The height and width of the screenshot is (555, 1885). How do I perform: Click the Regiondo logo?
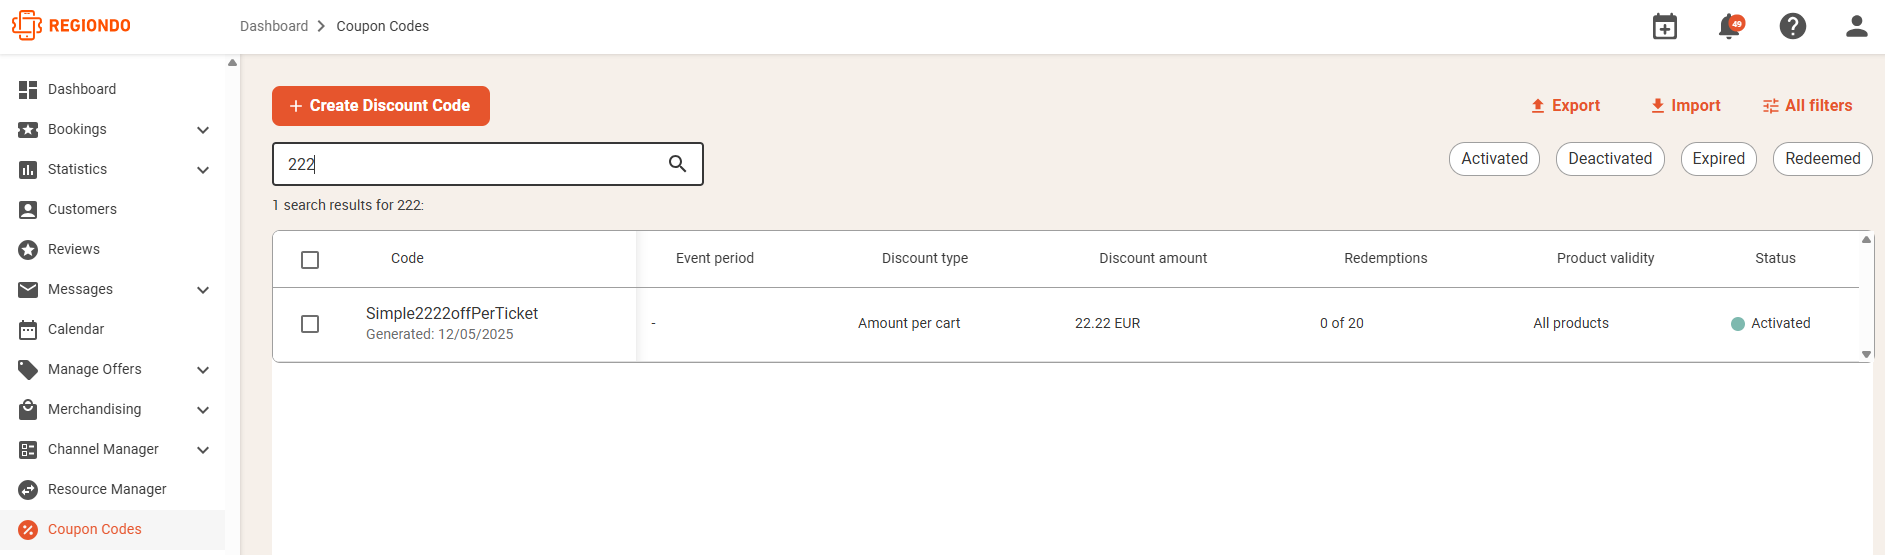coord(71,26)
